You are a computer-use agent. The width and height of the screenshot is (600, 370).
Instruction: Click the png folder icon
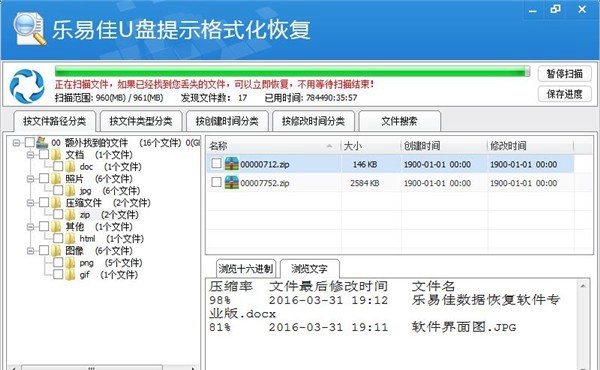coord(70,263)
